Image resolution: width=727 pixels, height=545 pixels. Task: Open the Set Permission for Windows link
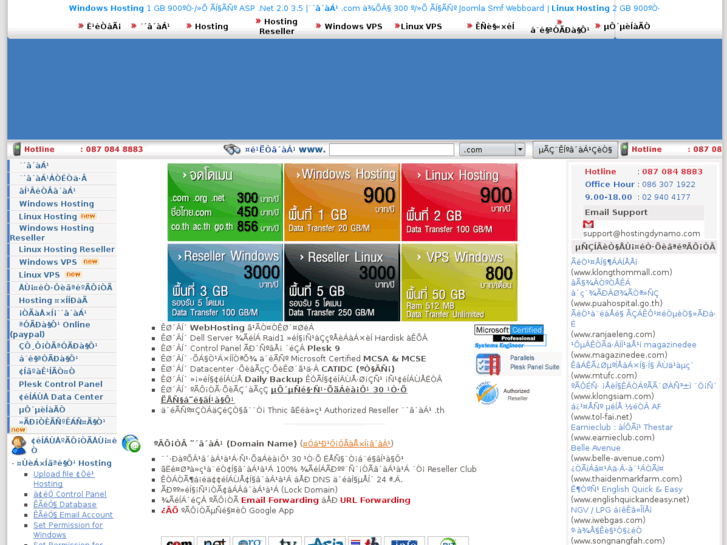pos(67,530)
